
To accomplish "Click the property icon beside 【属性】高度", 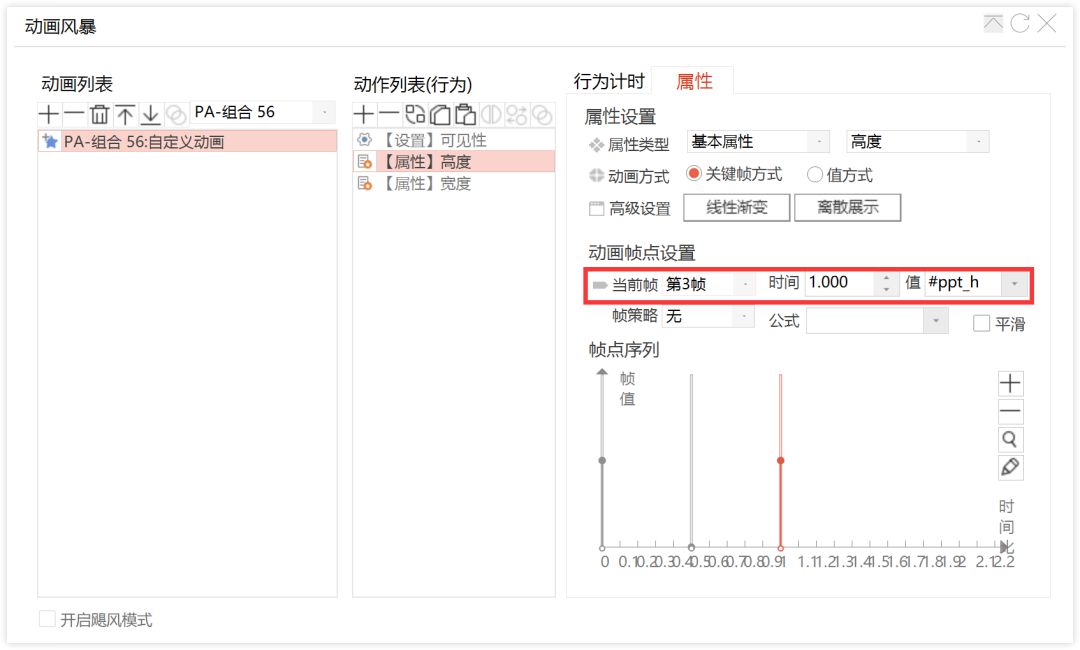I will (364, 162).
